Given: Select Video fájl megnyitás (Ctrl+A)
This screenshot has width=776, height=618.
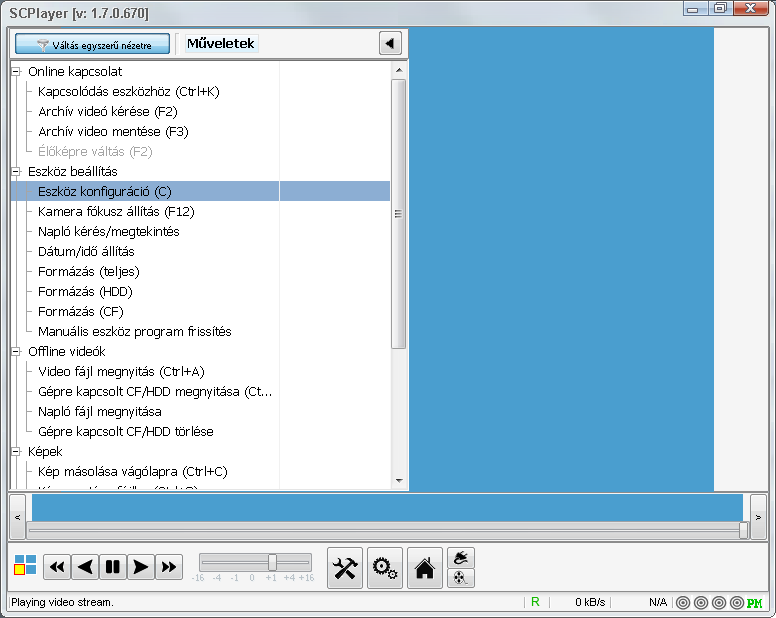Looking at the screenshot, I should 121,372.
